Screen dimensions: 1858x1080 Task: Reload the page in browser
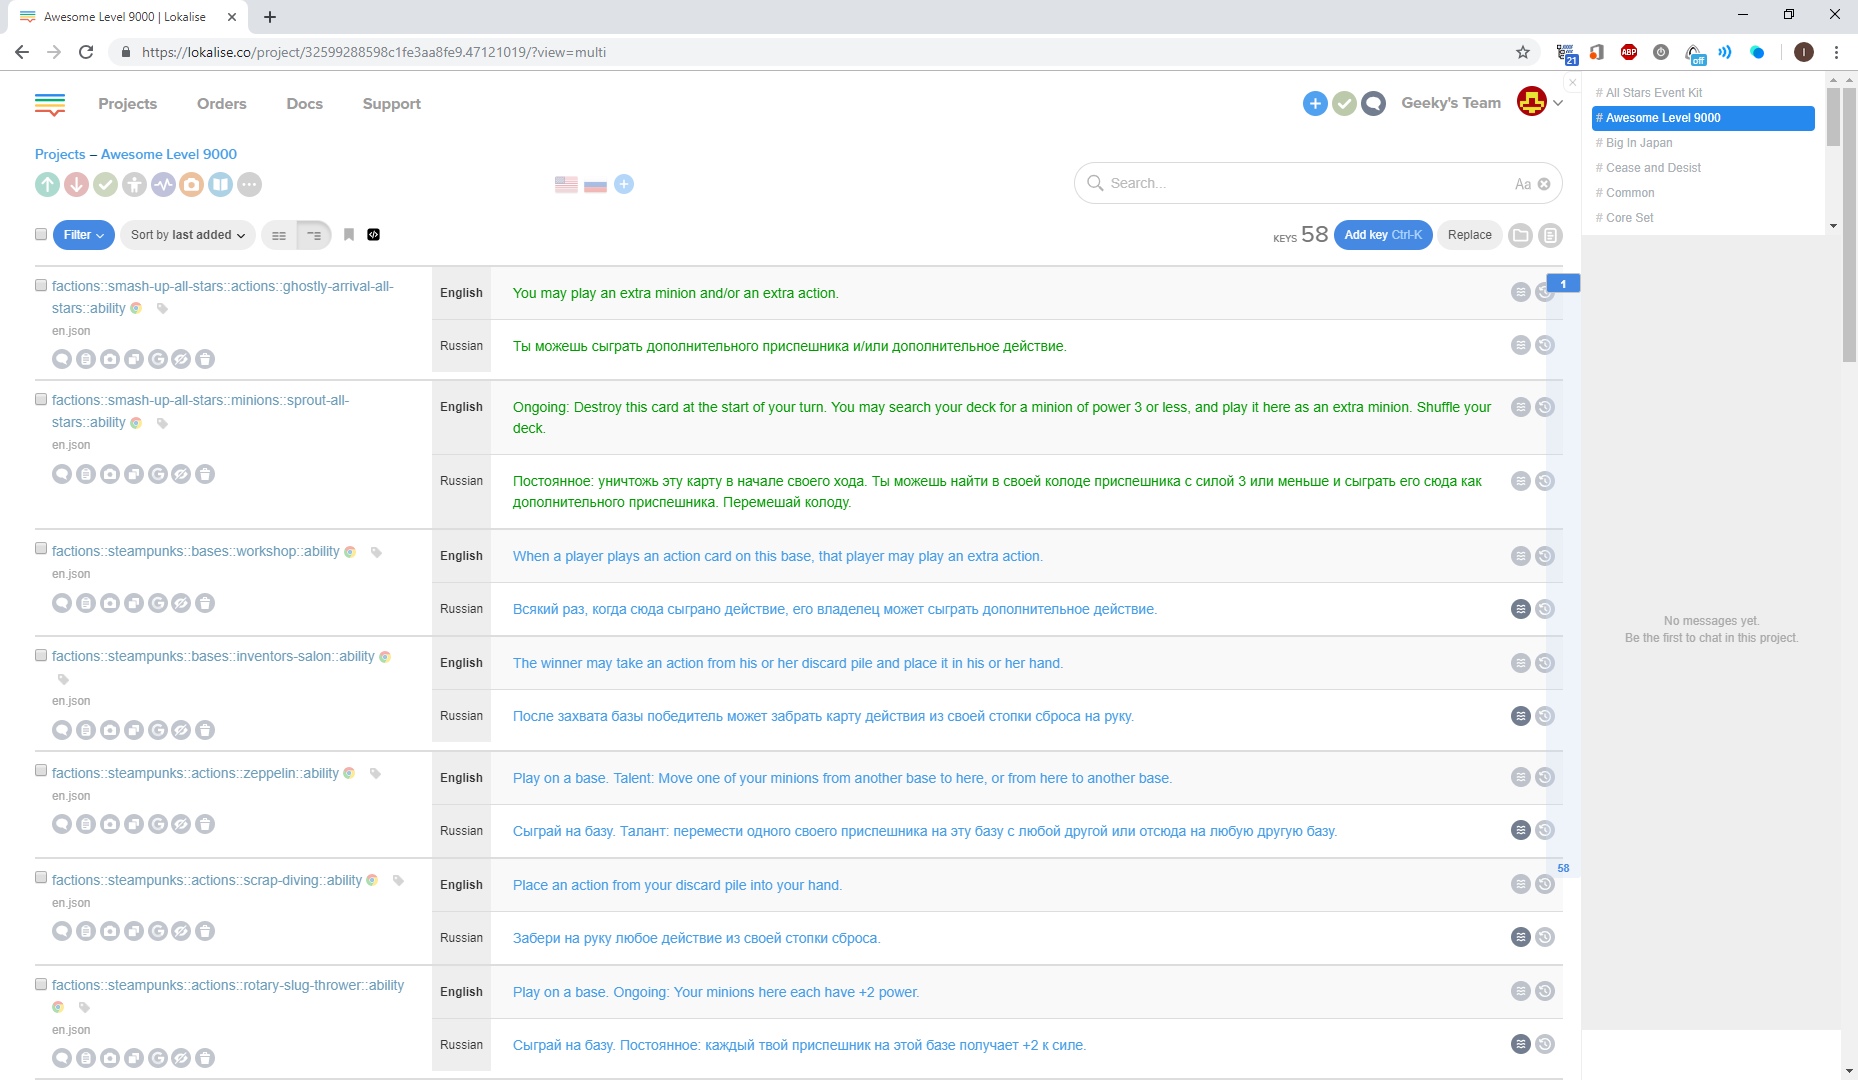click(86, 52)
